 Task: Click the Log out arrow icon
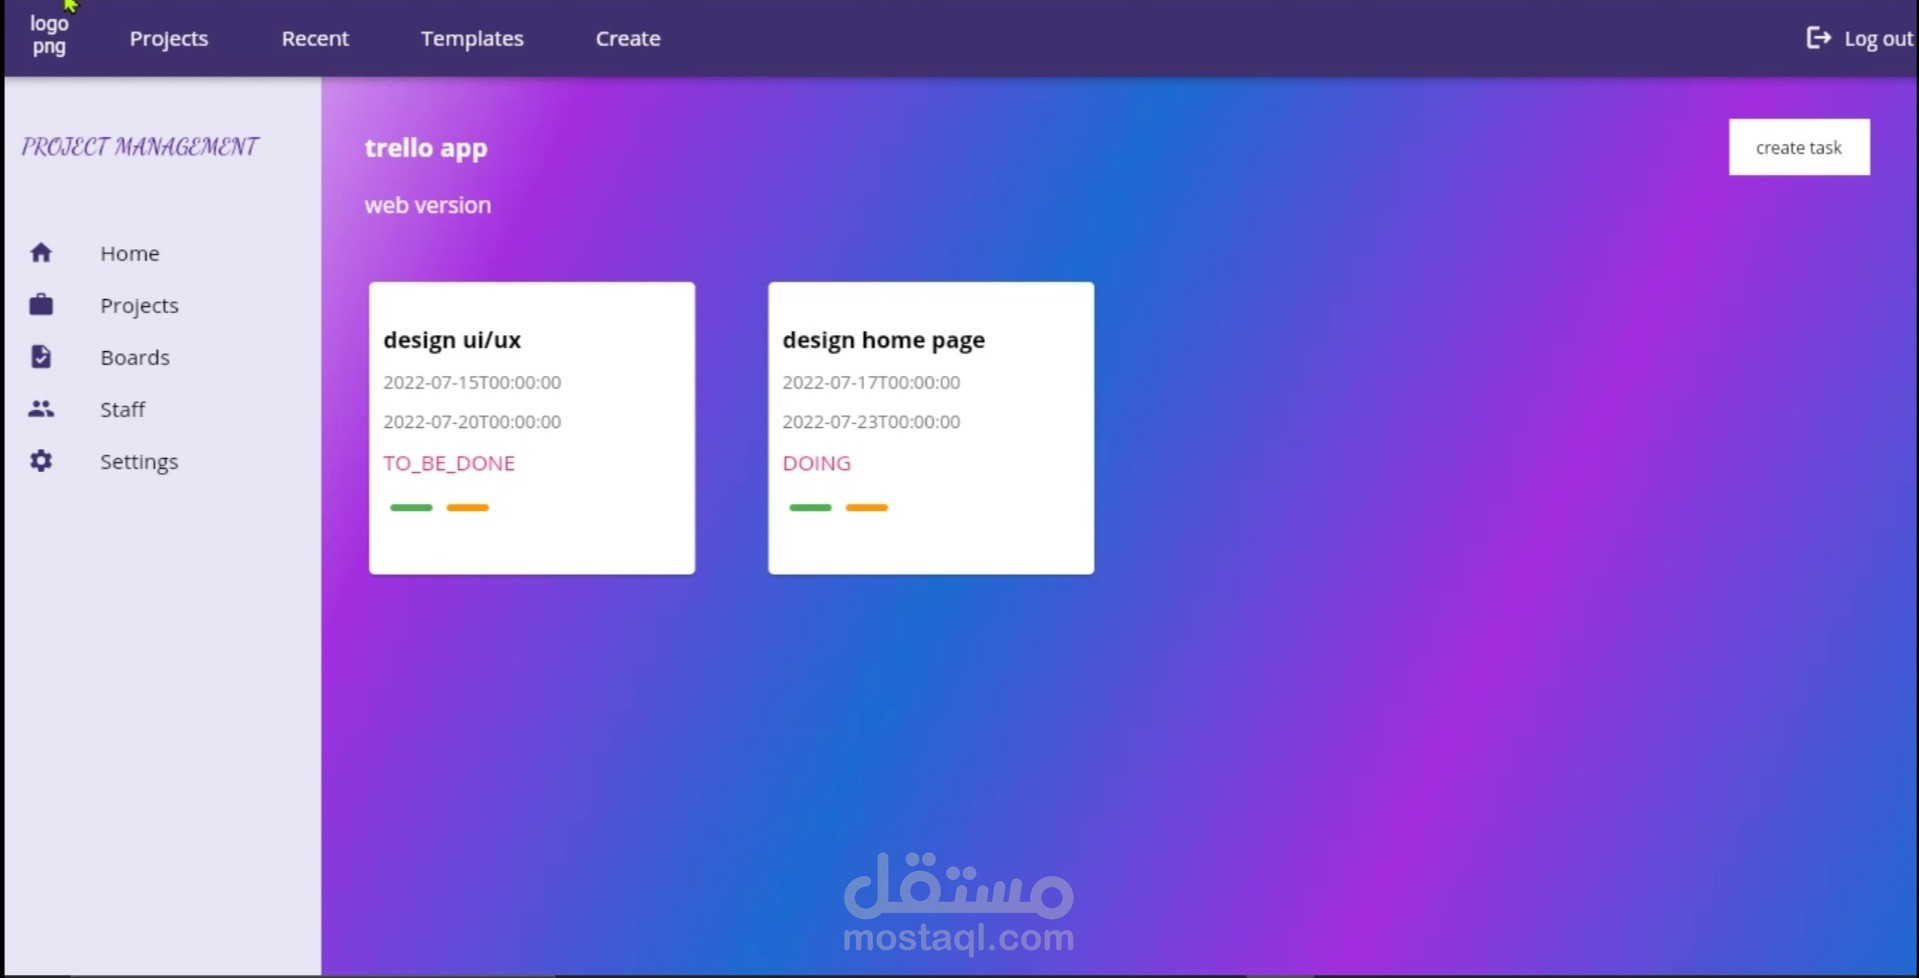pos(1818,38)
